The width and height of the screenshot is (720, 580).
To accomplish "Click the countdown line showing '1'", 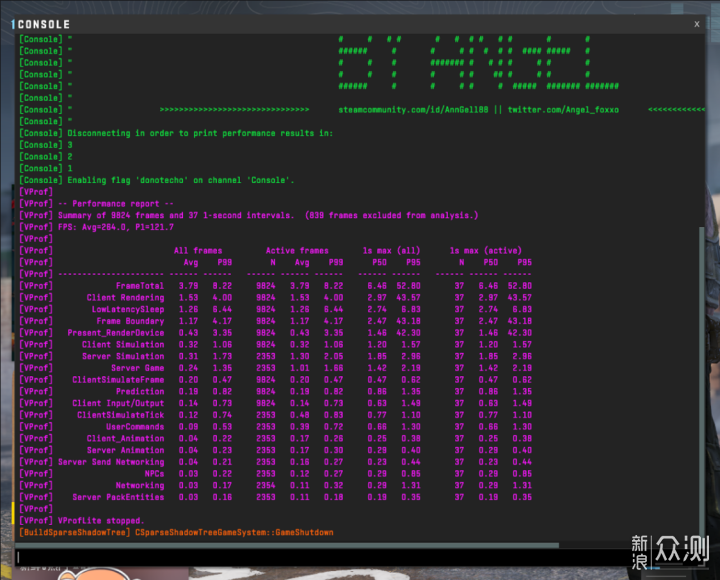I will (70, 169).
